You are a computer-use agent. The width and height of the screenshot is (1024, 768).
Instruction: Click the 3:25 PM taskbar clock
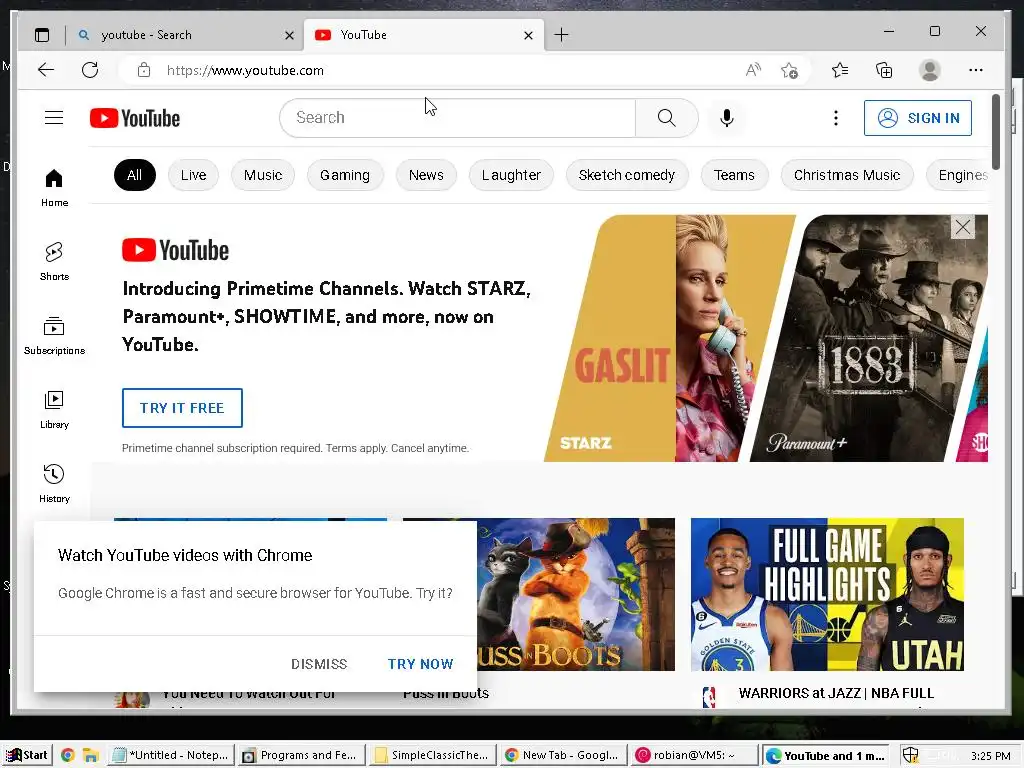click(x=991, y=756)
